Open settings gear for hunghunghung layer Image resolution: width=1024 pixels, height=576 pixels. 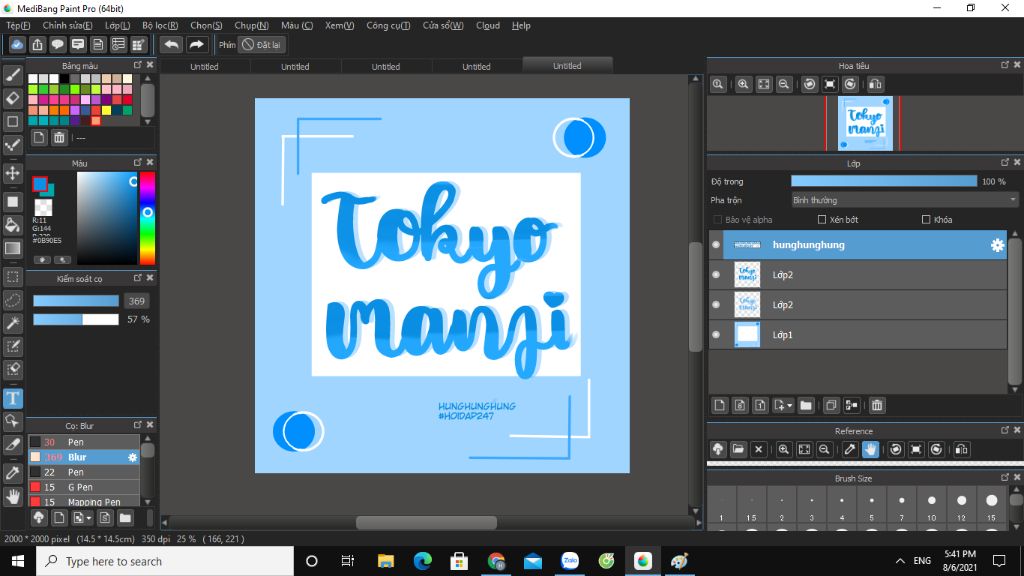point(997,245)
